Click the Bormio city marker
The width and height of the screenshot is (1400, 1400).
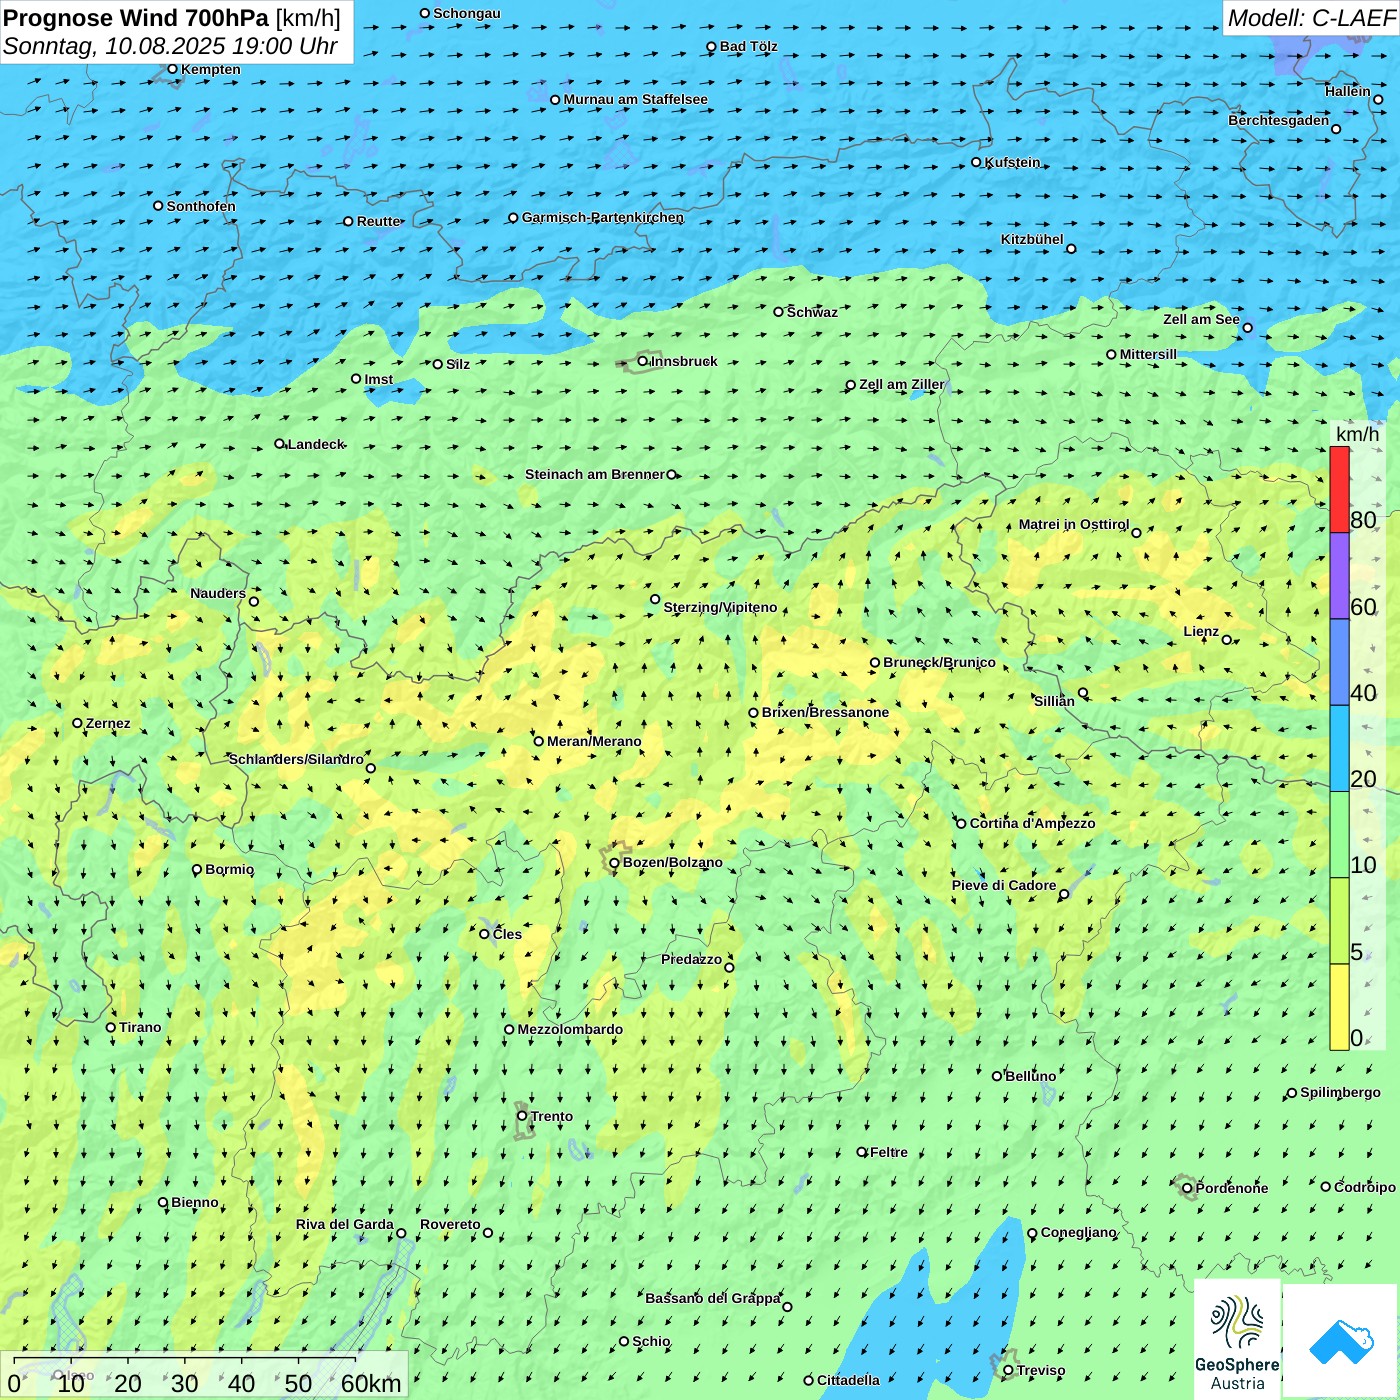197,869
